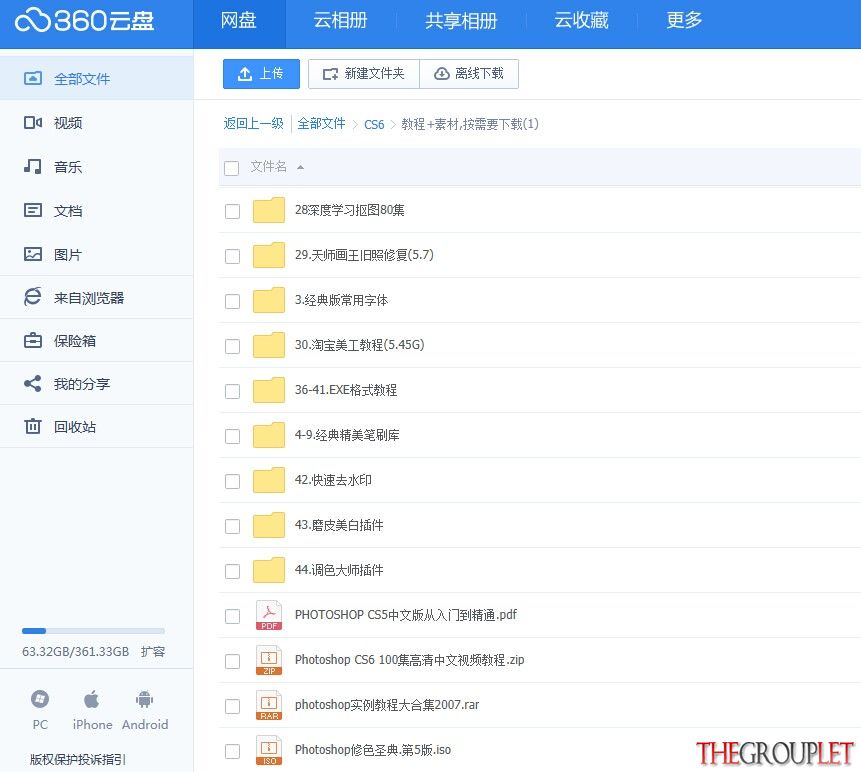Click the folder icon for 29.天师画王旧照修复(5.7)
This screenshot has height=772, width=861.
tap(269, 255)
